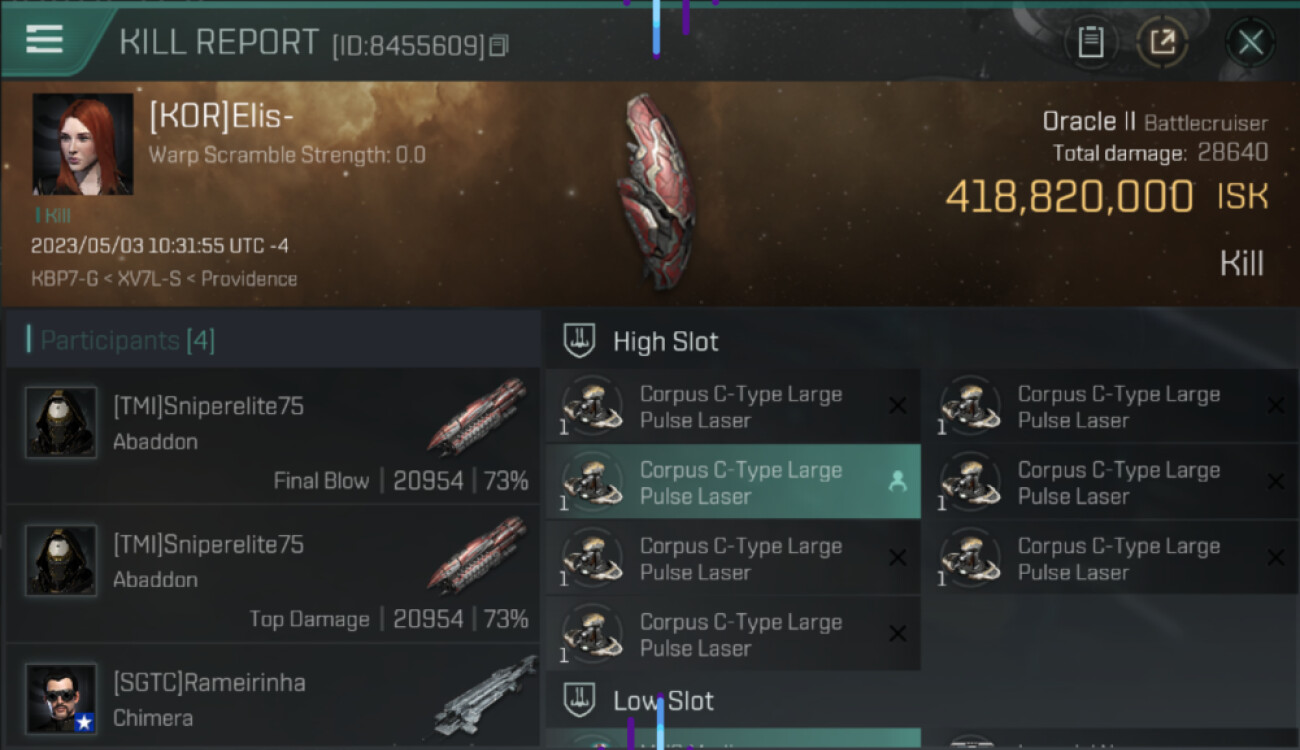Share the kill report via export icon

(x=1162, y=42)
